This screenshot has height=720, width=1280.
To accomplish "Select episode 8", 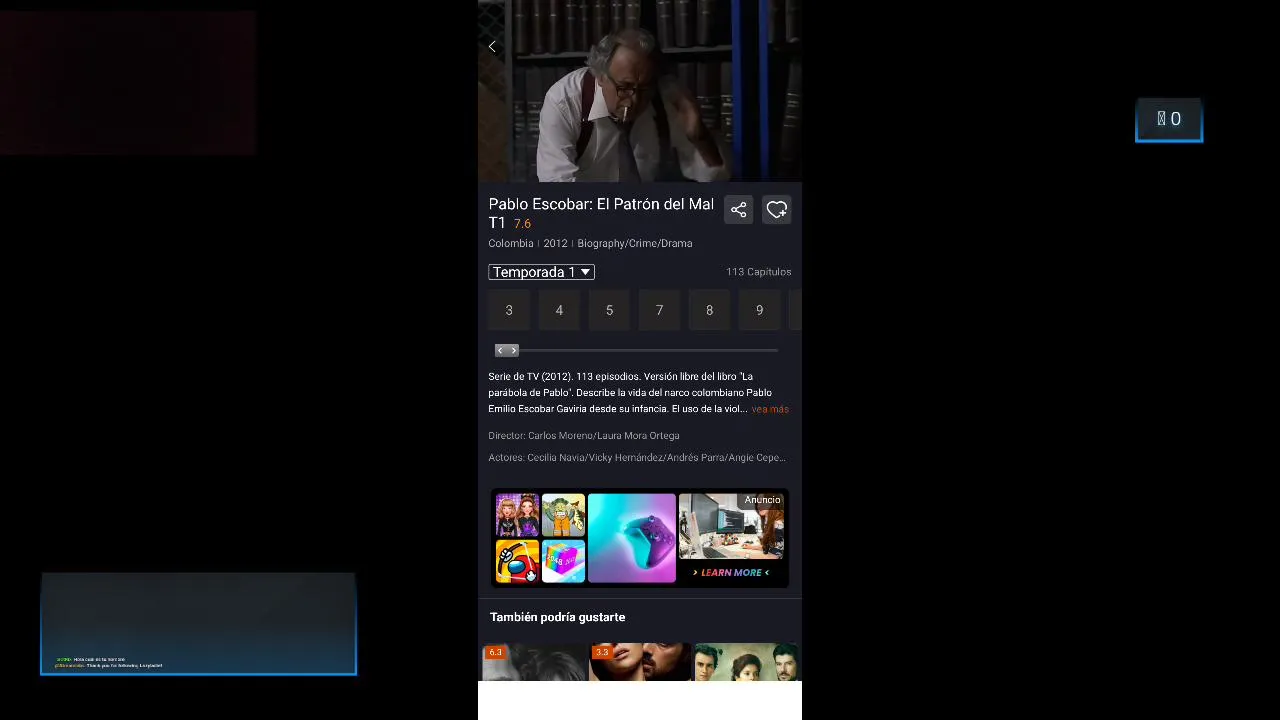I will tap(709, 310).
